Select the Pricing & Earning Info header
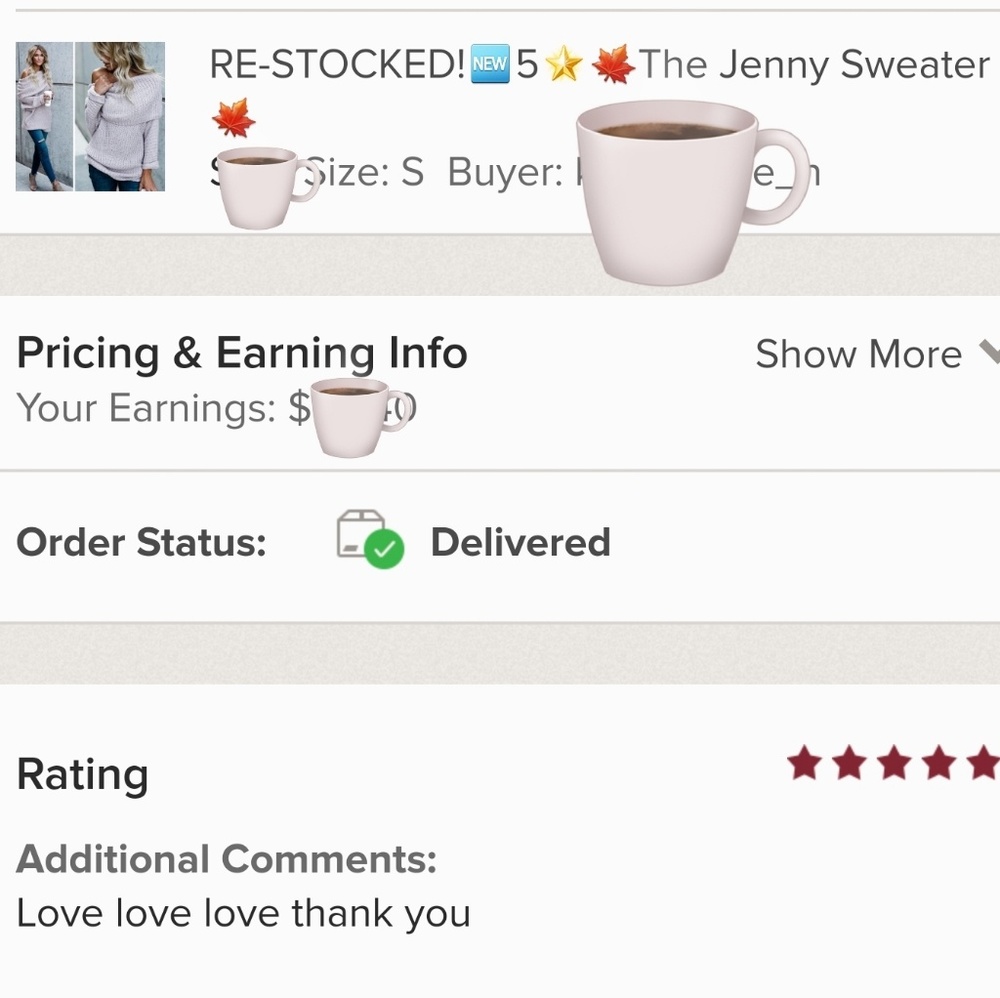 (242, 352)
